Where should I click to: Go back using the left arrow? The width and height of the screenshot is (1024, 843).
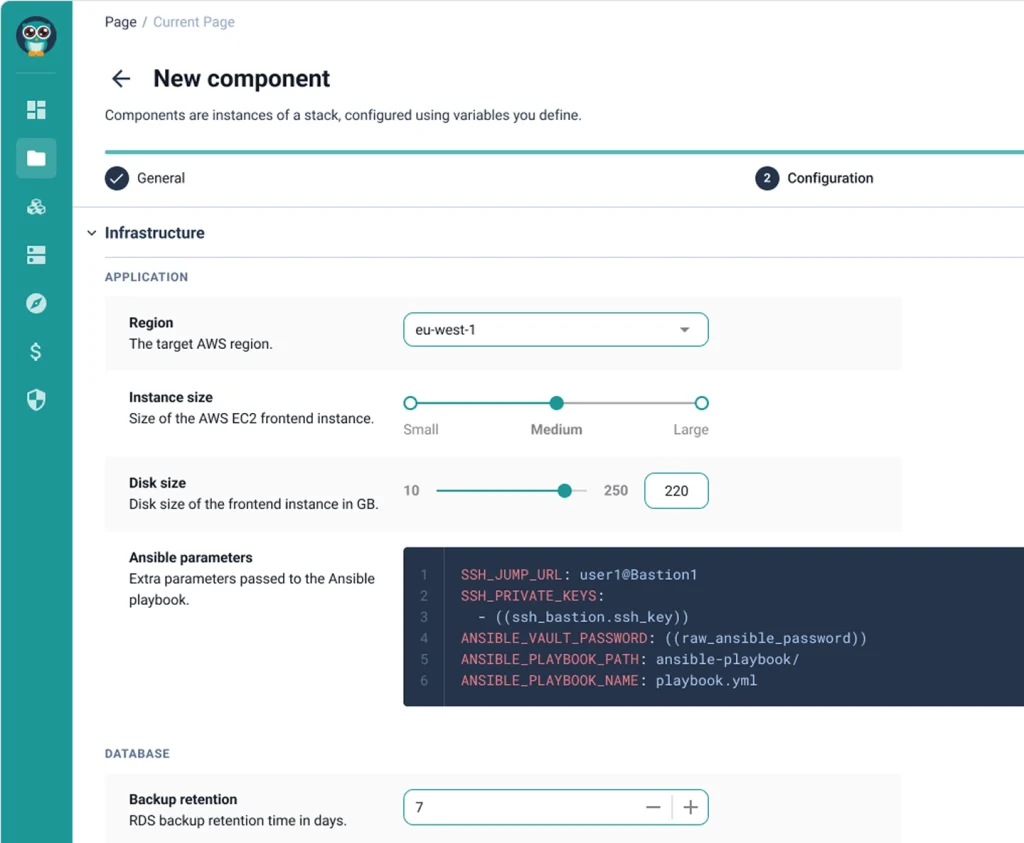pos(121,79)
